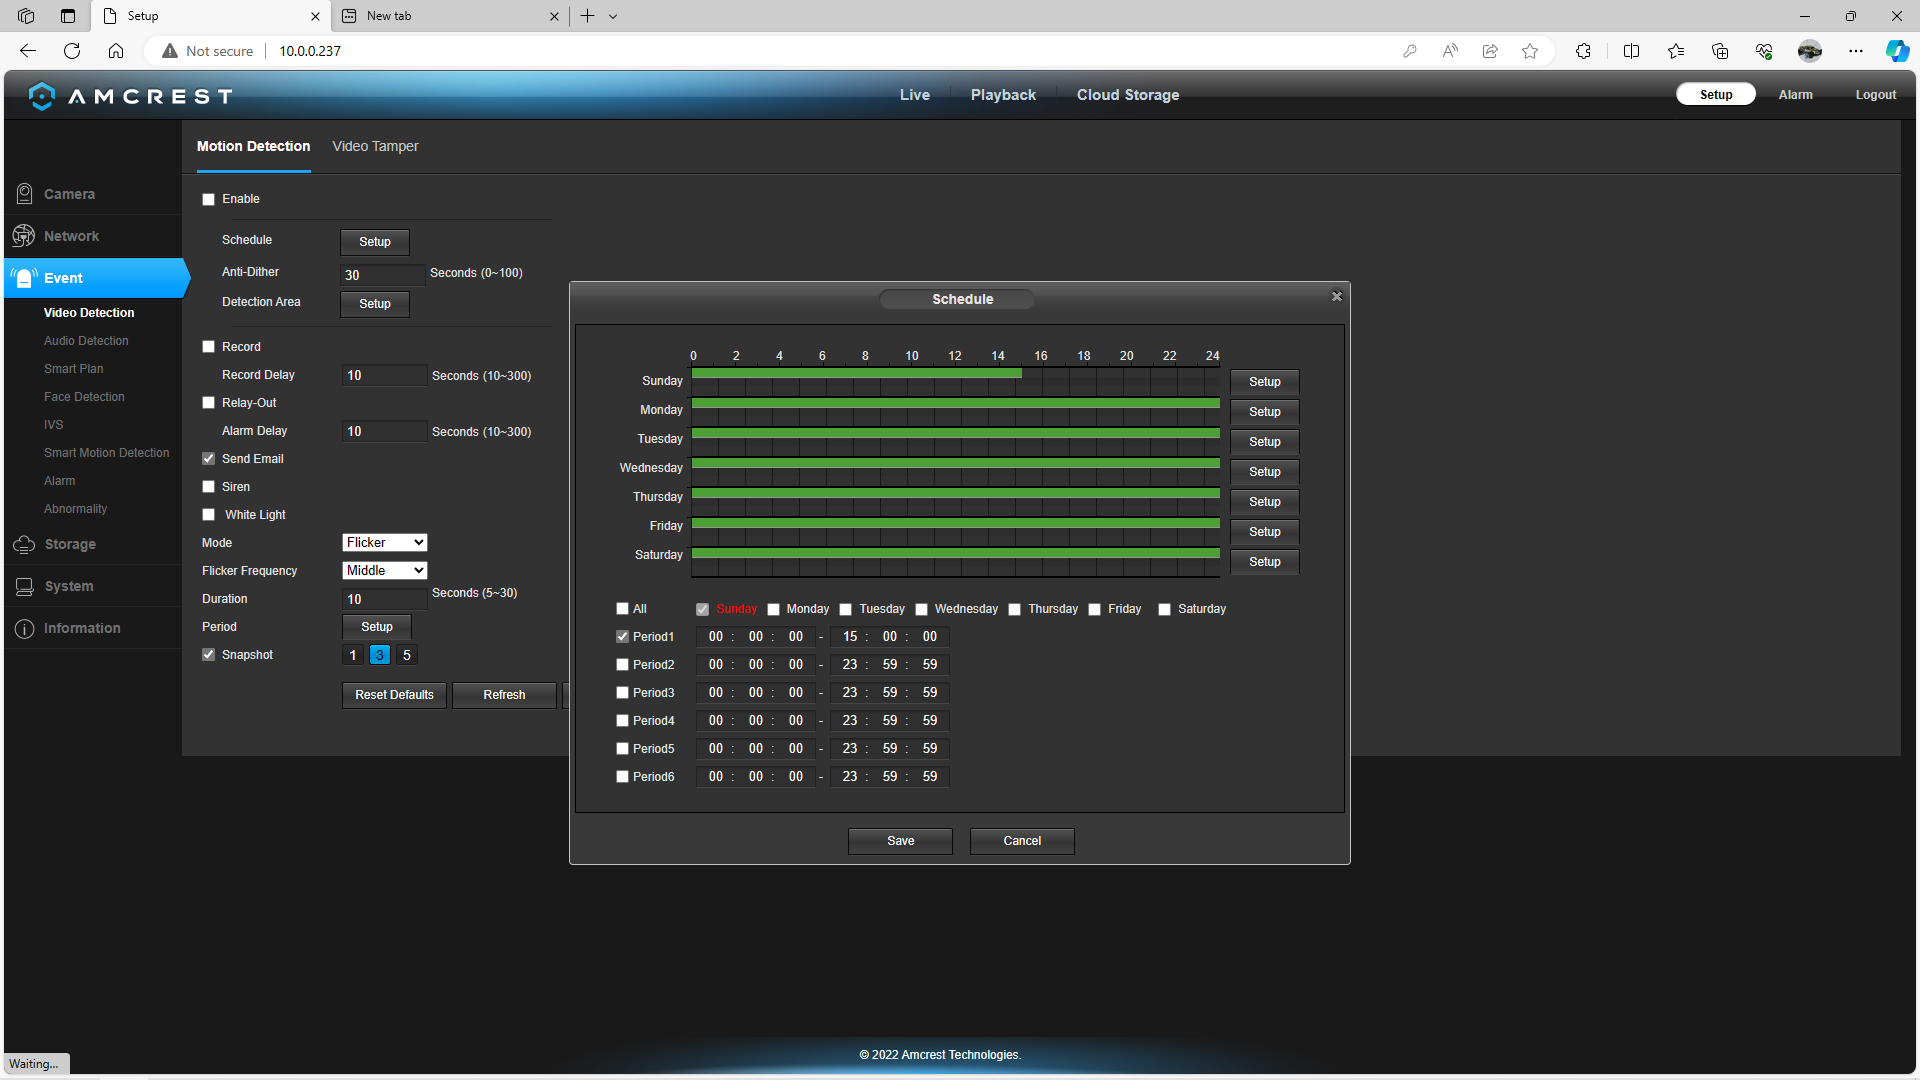Click Setup button for Sunday row
Image resolution: width=1920 pixels, height=1080 pixels.
click(x=1265, y=382)
